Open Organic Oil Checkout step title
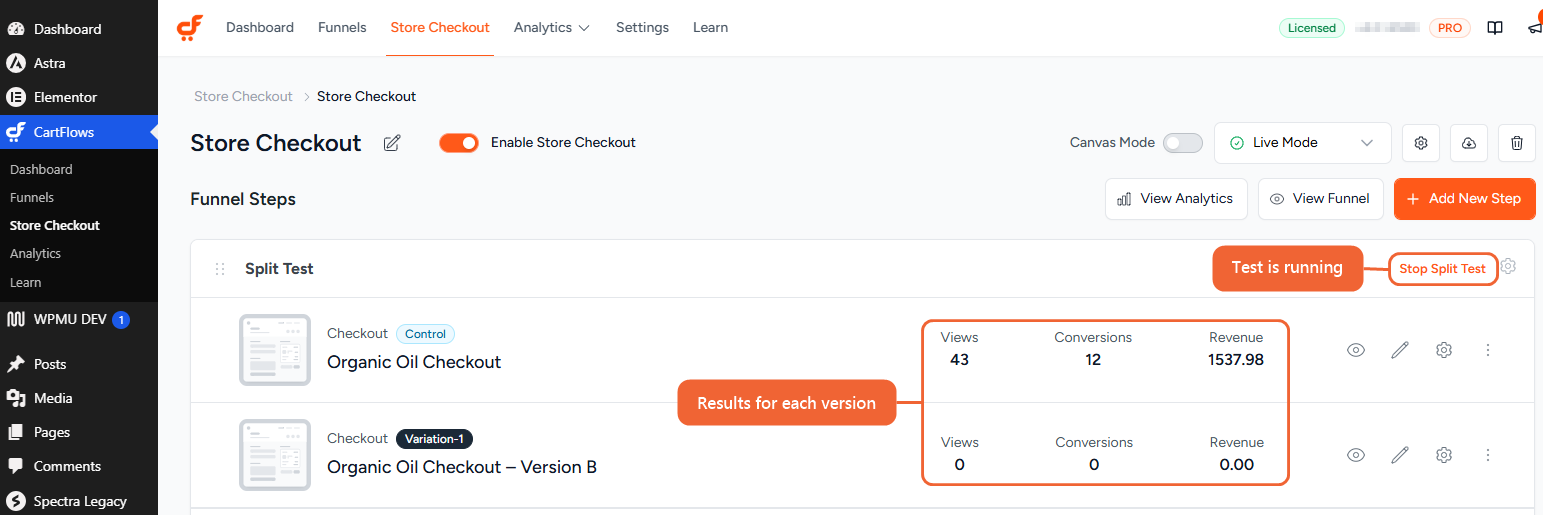Image resolution: width=1543 pixels, height=515 pixels. coord(414,362)
